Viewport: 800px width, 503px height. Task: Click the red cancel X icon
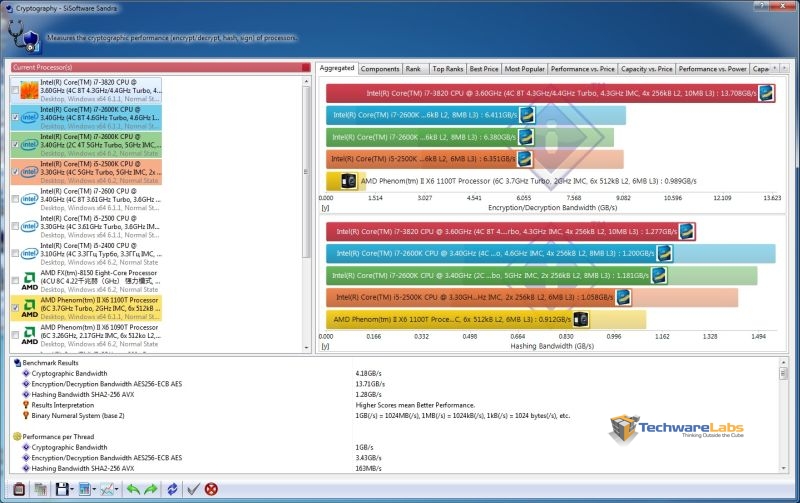pyautogui.click(x=211, y=489)
